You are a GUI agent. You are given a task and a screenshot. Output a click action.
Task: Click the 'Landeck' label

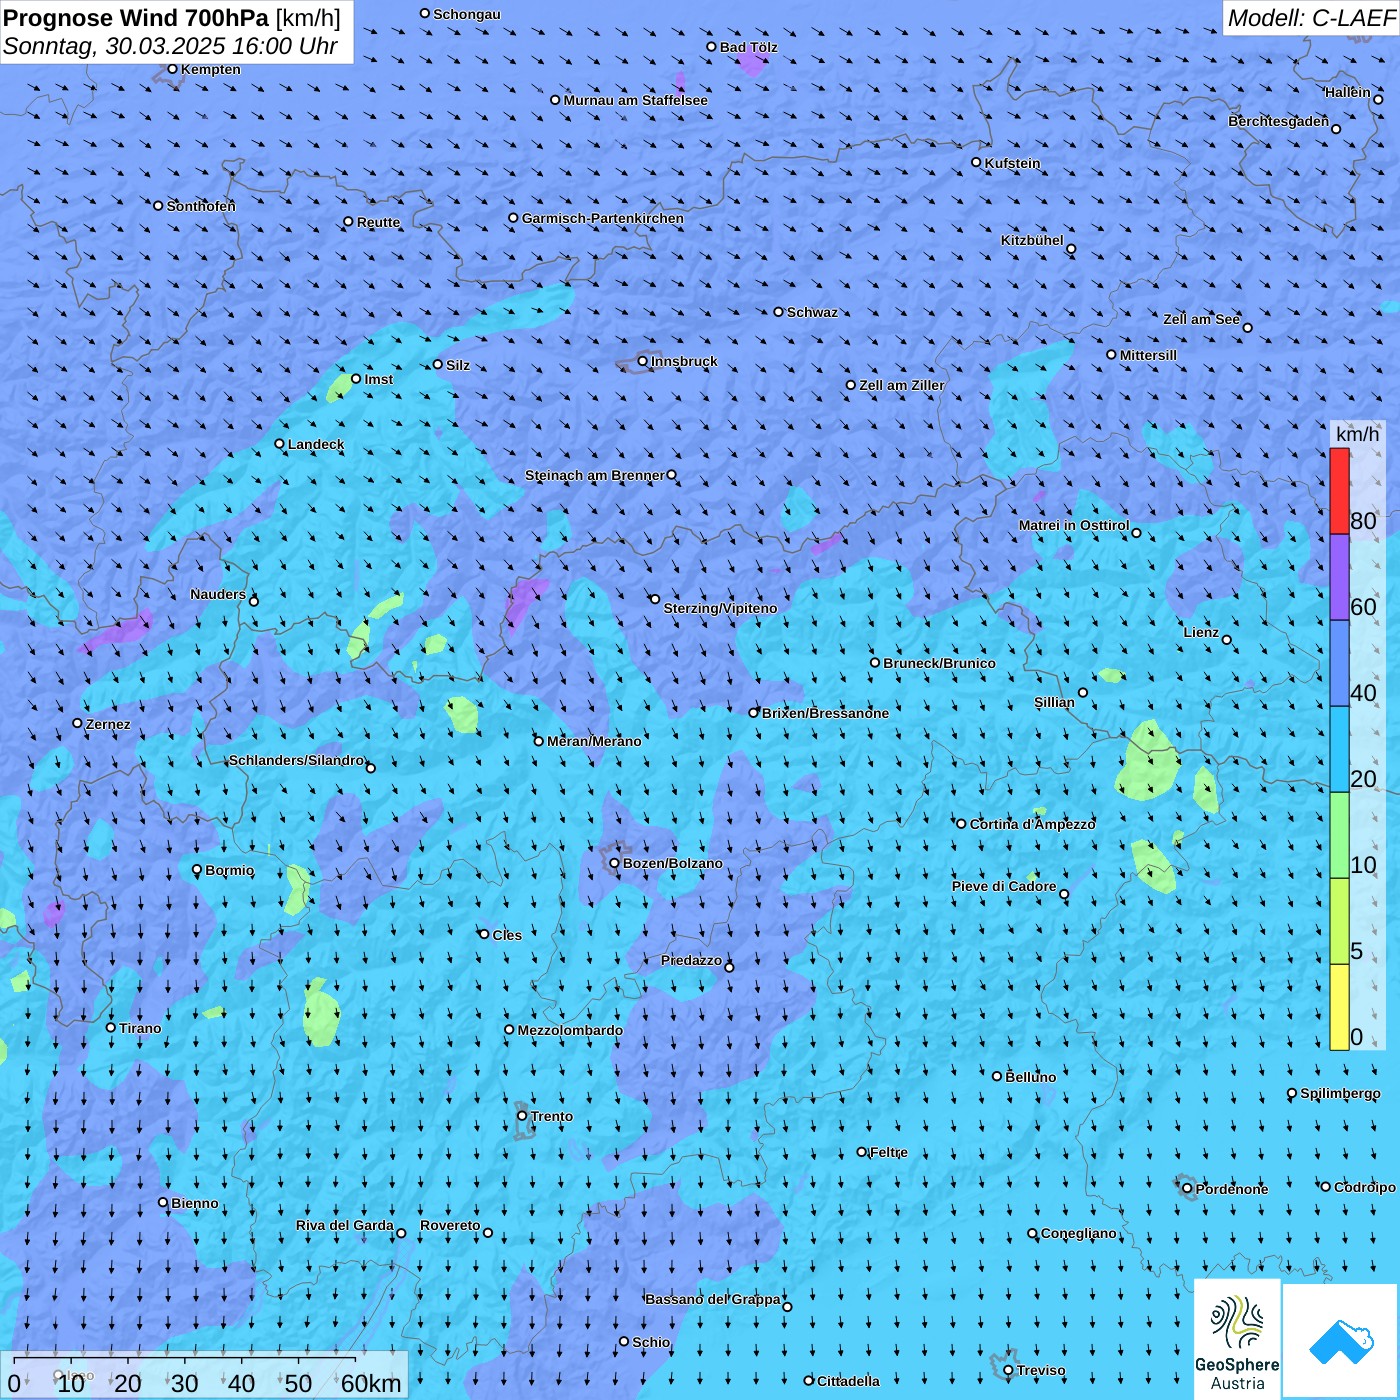(316, 444)
